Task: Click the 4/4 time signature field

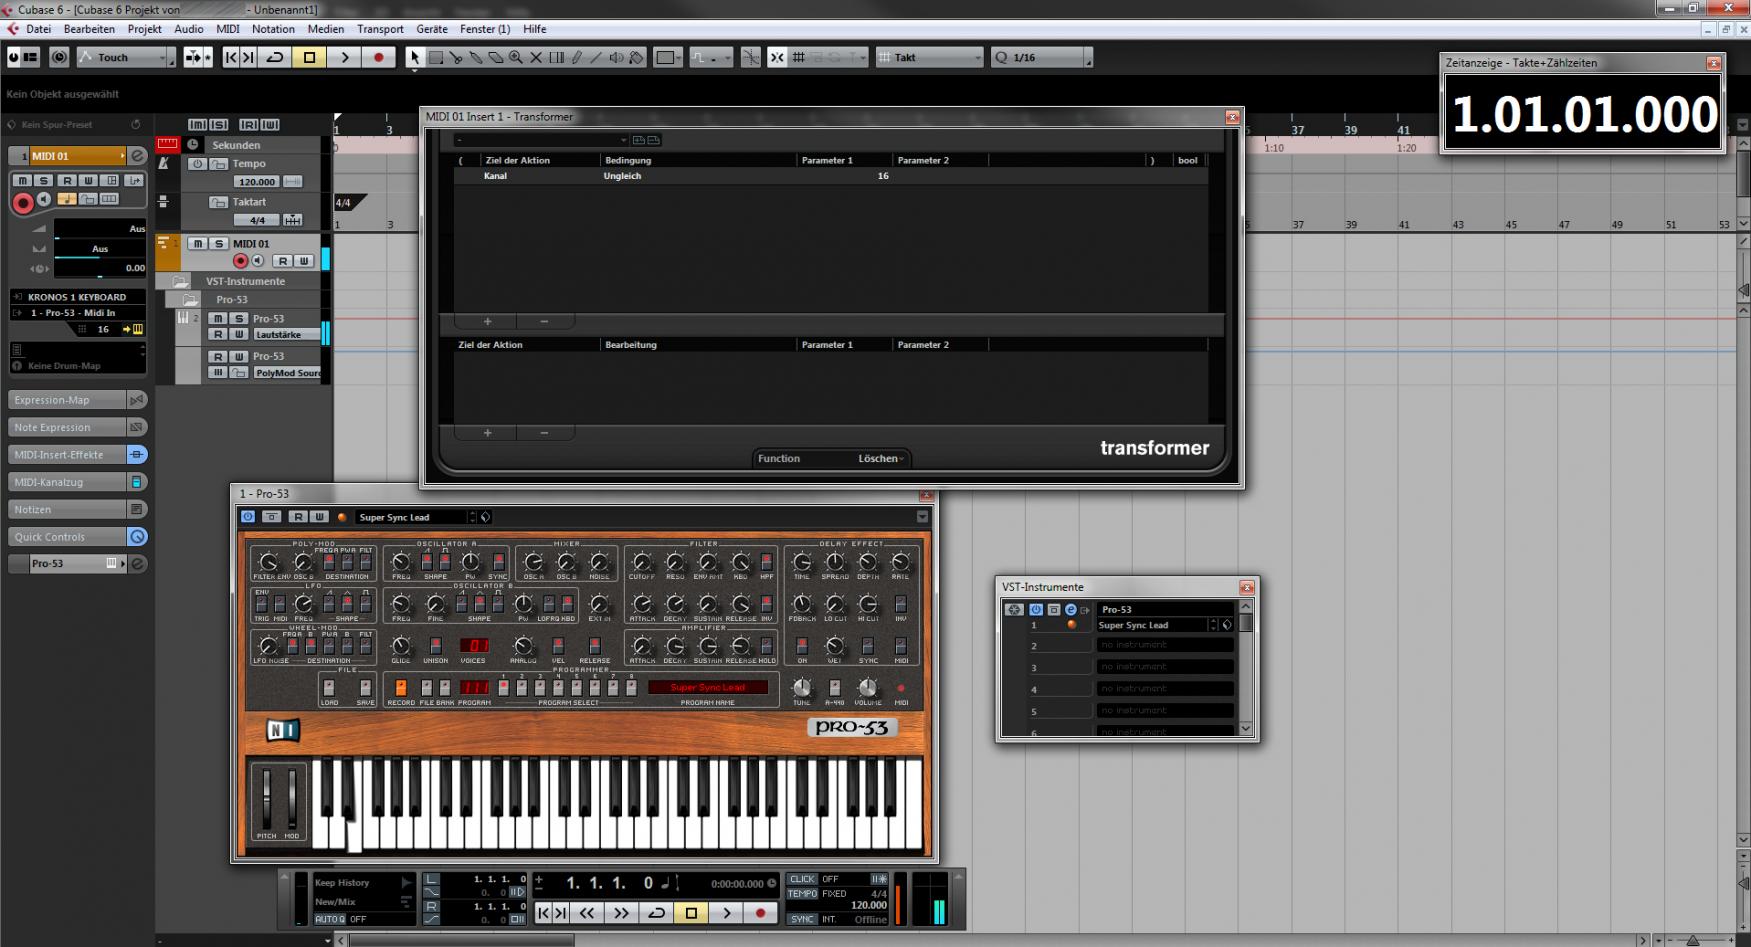Action: [257, 220]
